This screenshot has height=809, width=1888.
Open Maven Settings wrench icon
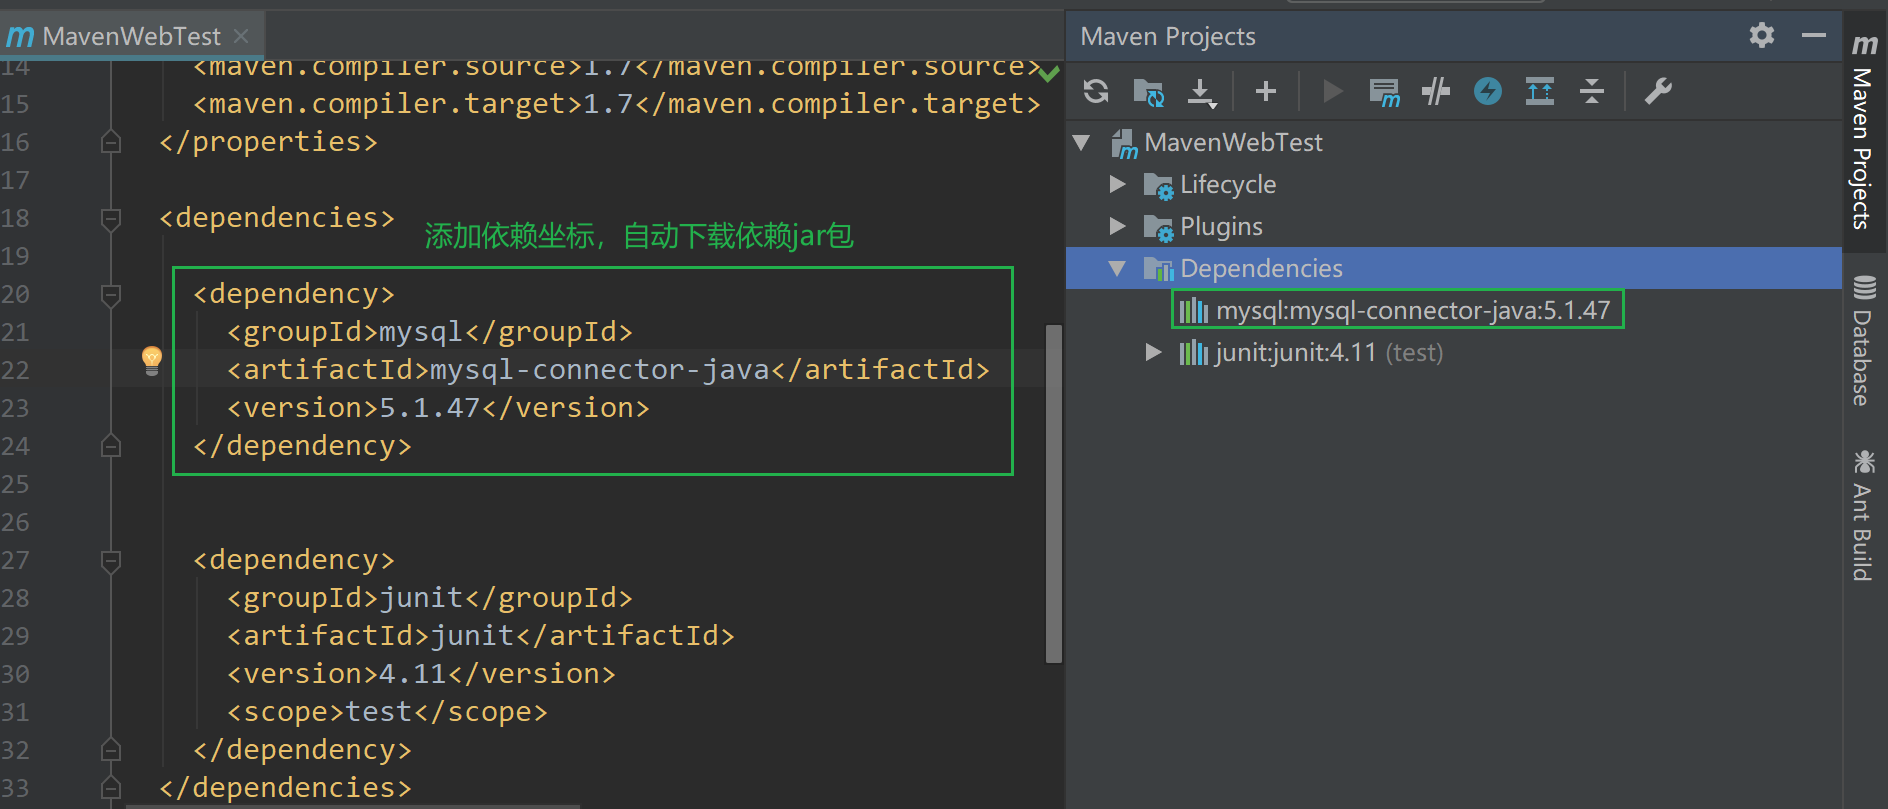[x=1658, y=91]
